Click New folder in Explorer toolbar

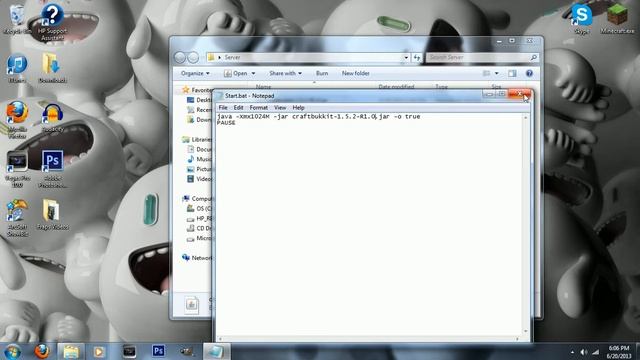click(x=356, y=73)
